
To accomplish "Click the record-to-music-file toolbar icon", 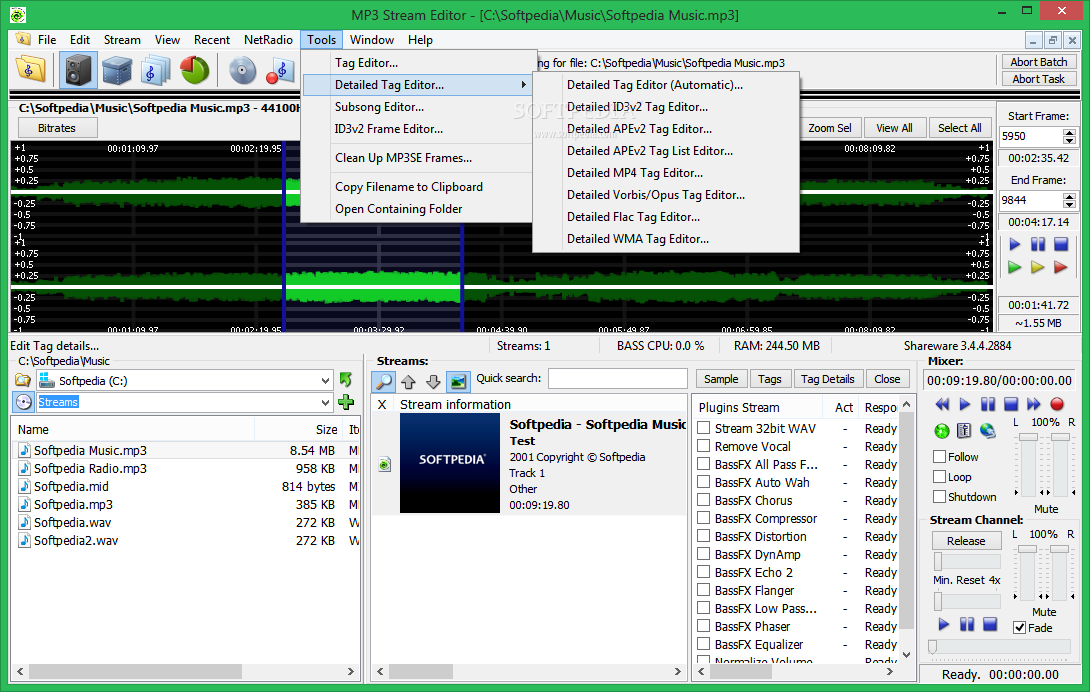I will pos(281,70).
